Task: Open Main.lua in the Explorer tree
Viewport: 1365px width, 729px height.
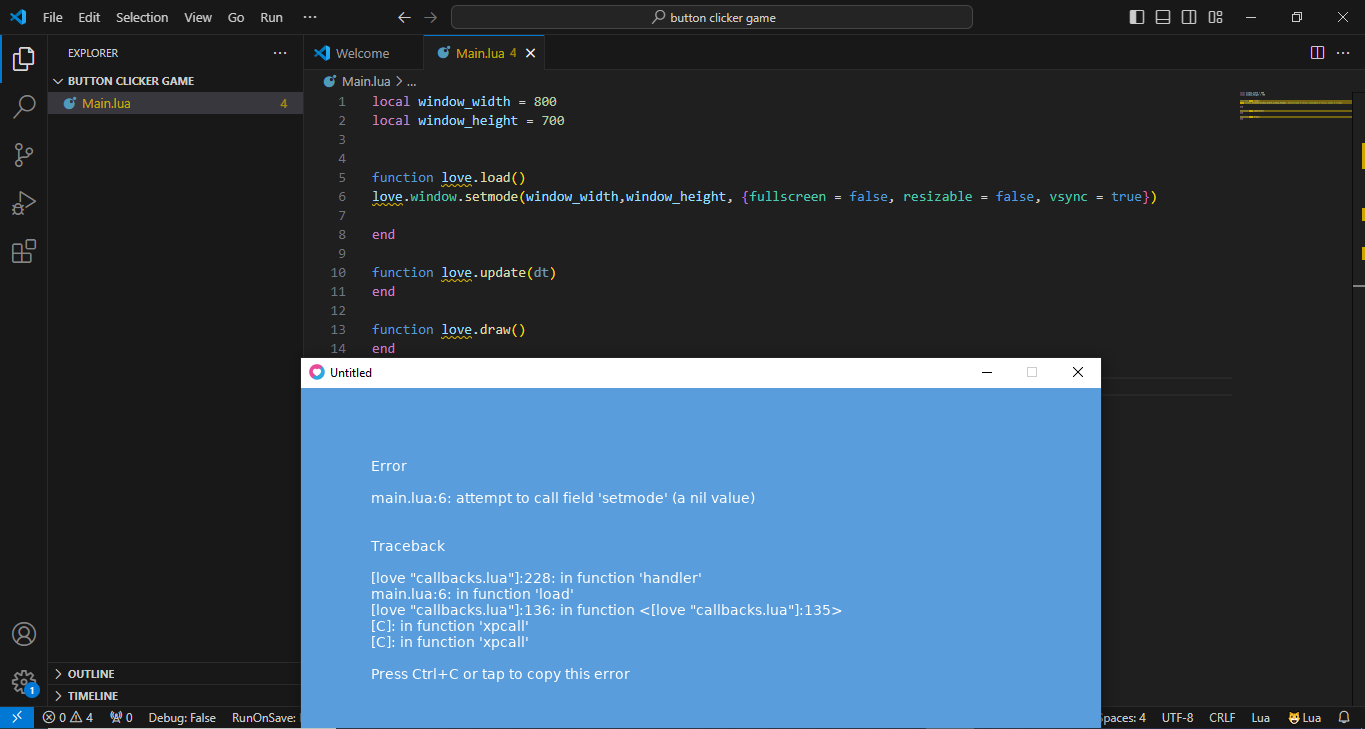Action: click(x=175, y=103)
